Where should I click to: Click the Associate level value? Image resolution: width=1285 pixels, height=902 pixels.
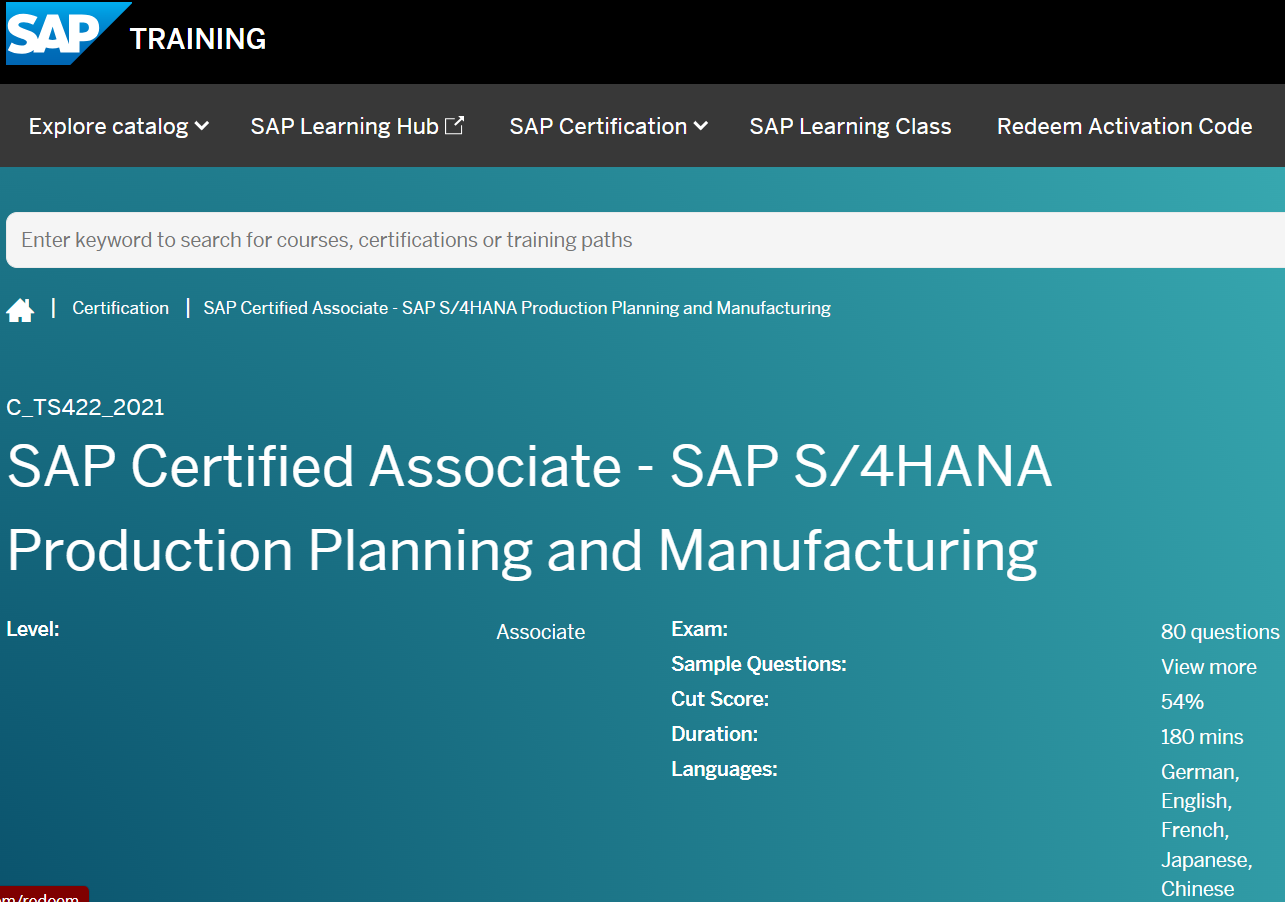pos(540,632)
